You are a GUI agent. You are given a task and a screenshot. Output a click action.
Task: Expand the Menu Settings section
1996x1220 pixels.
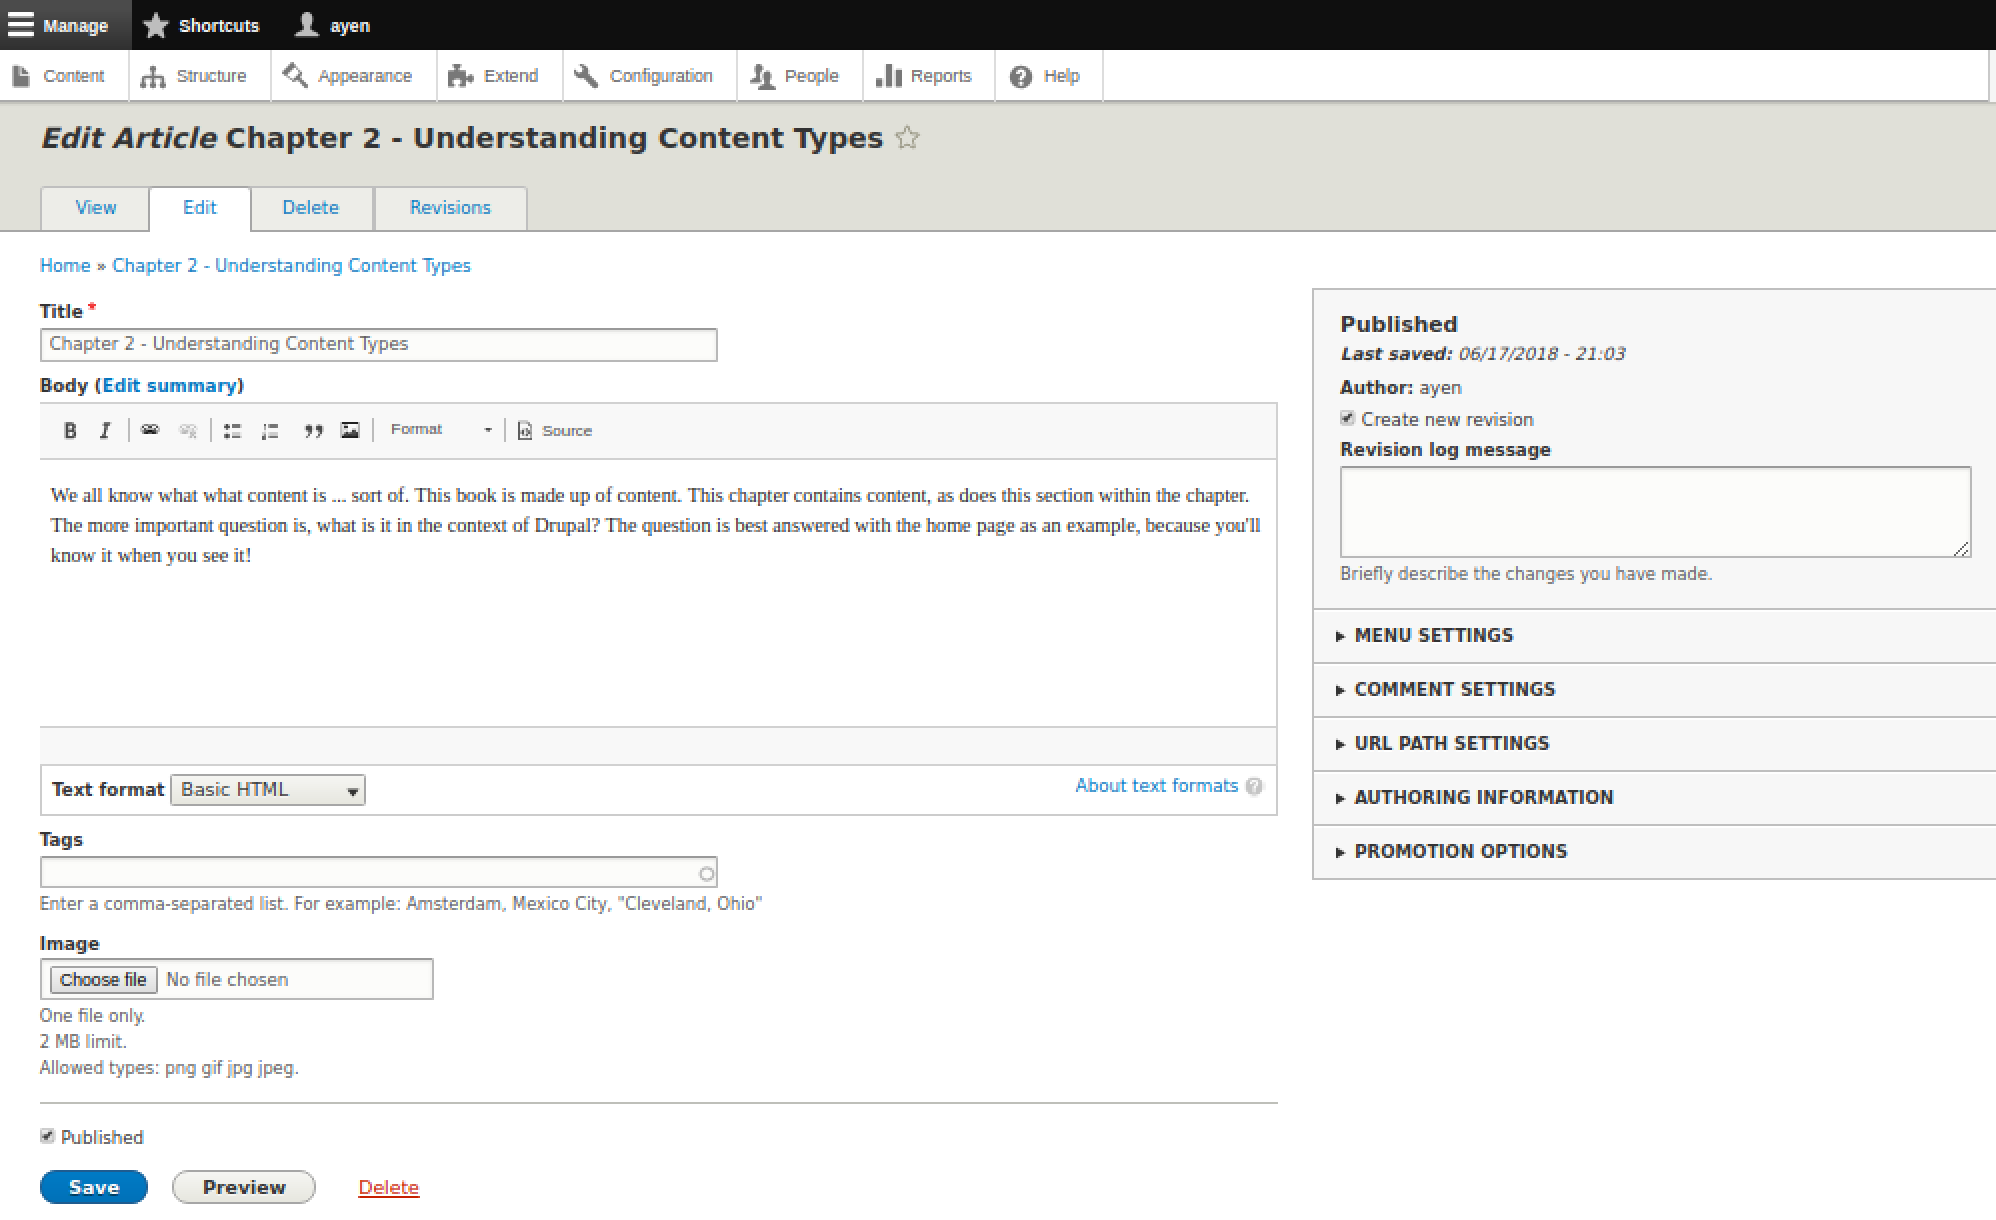point(1433,636)
